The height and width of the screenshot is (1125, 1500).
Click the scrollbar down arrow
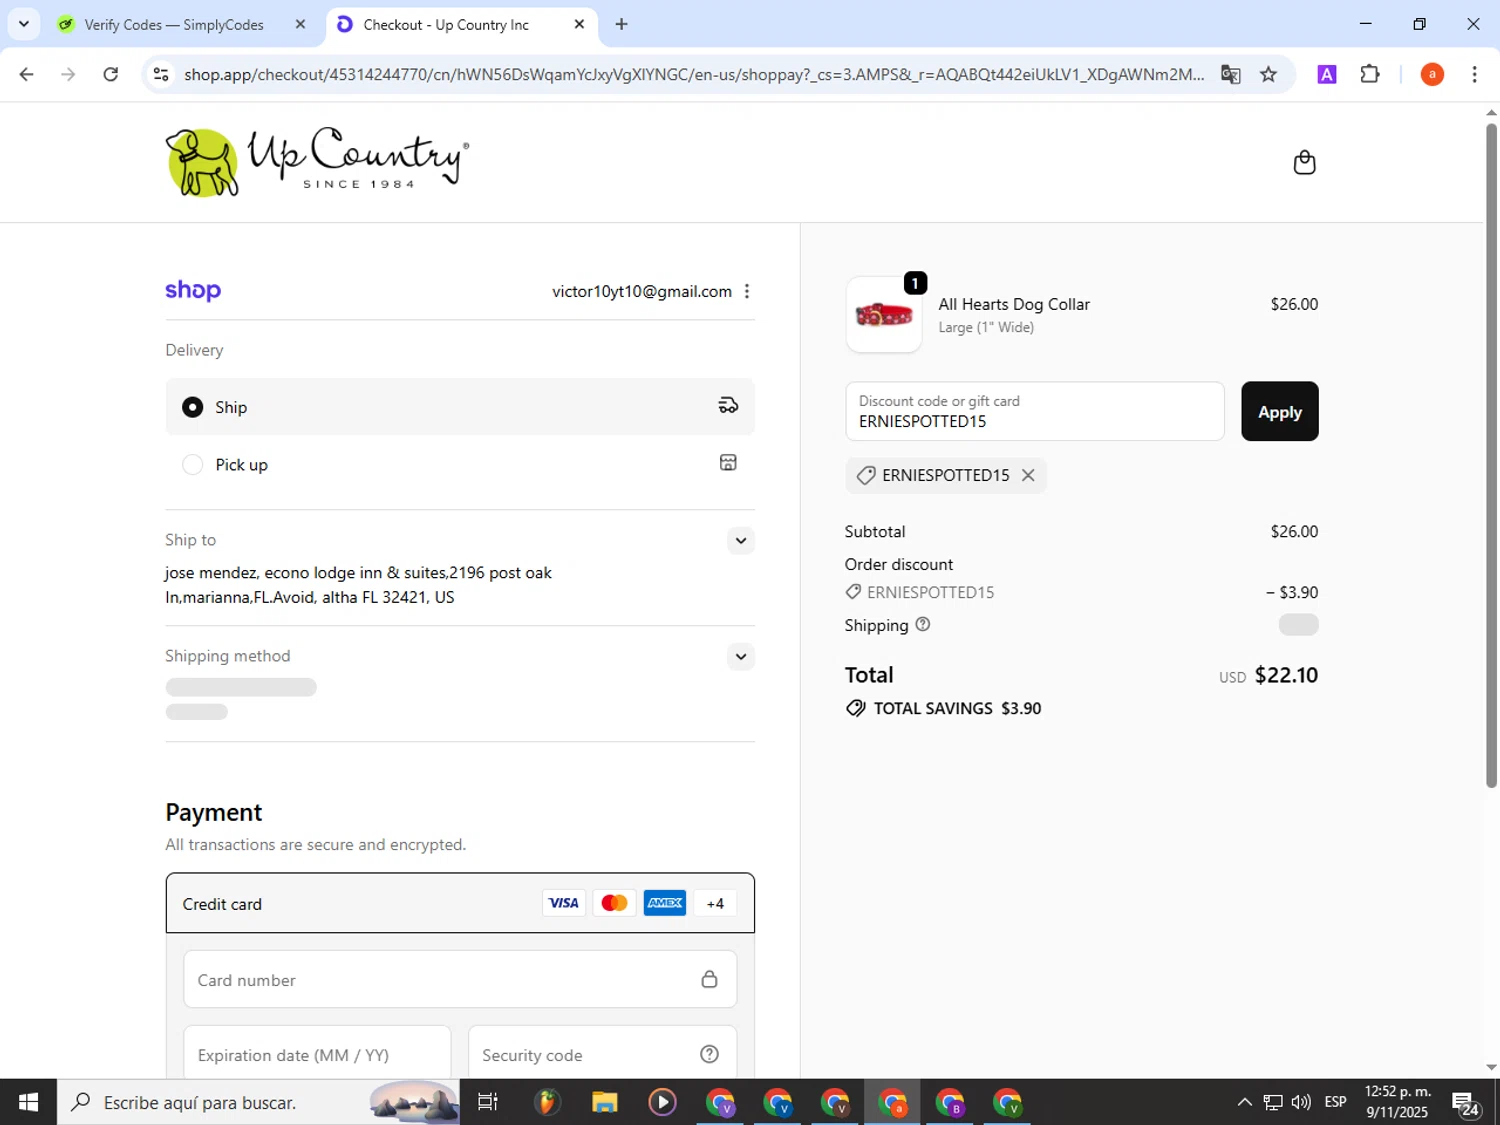(1491, 1067)
